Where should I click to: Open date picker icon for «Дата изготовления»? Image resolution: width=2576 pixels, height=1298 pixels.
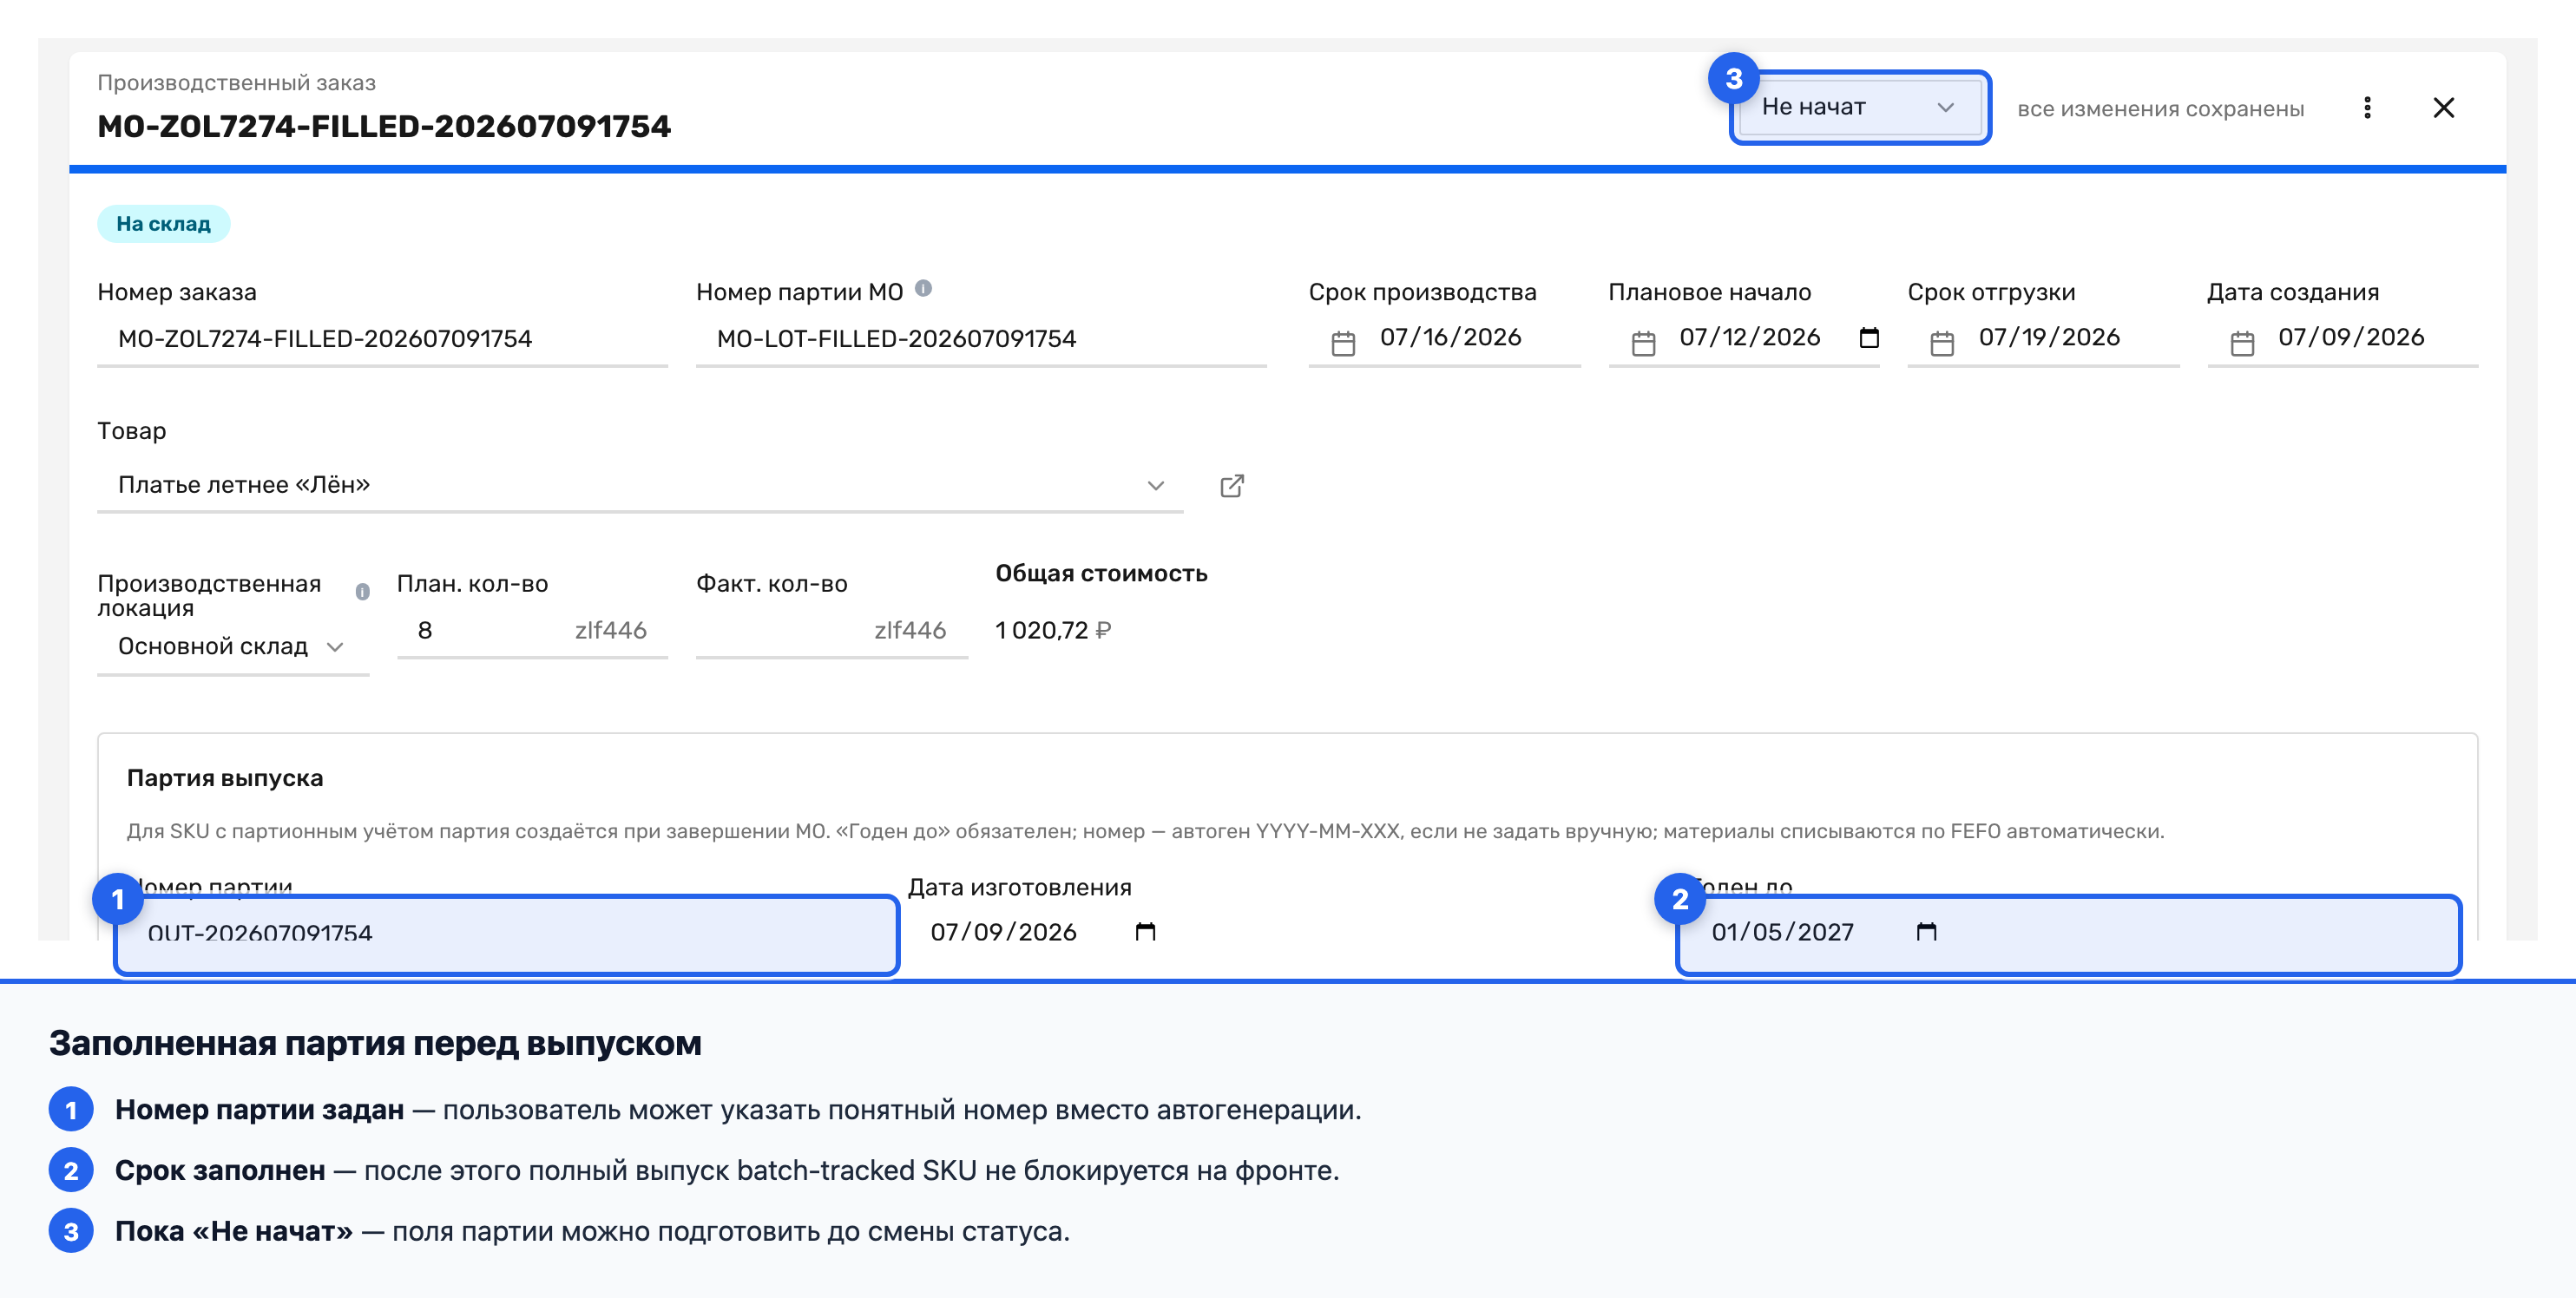coord(1145,932)
